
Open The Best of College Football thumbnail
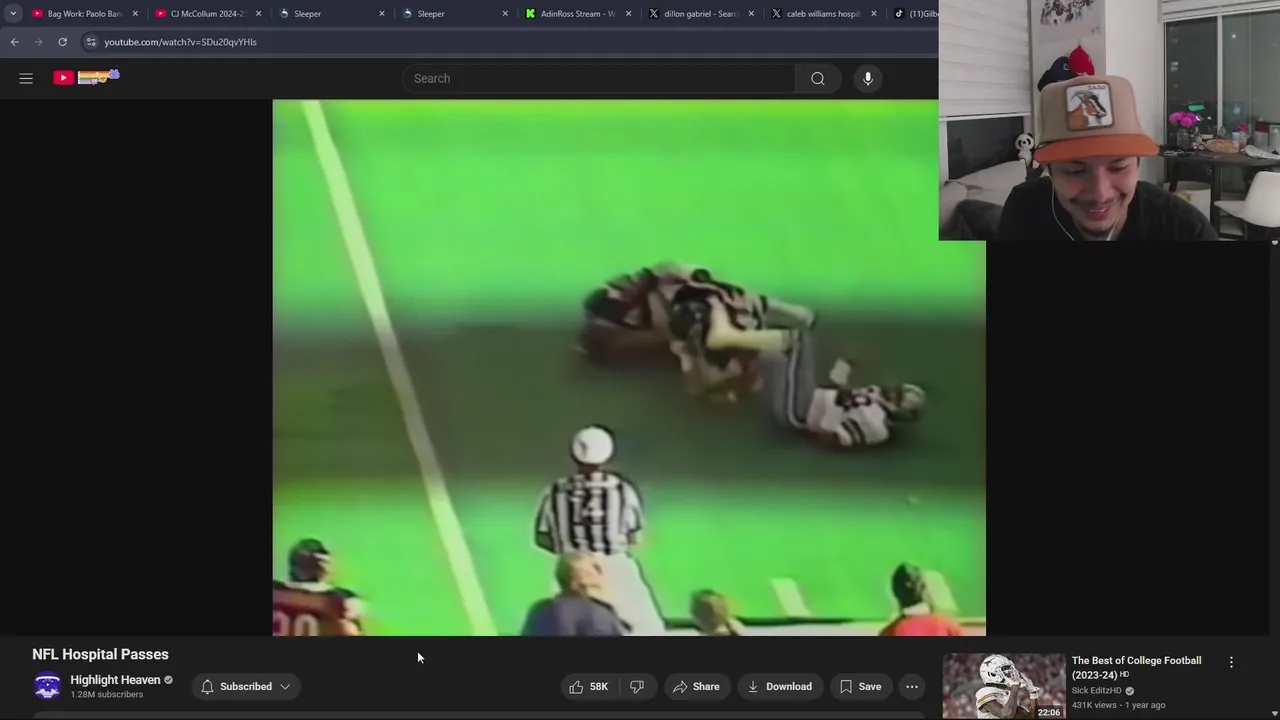pyautogui.click(x=1004, y=686)
